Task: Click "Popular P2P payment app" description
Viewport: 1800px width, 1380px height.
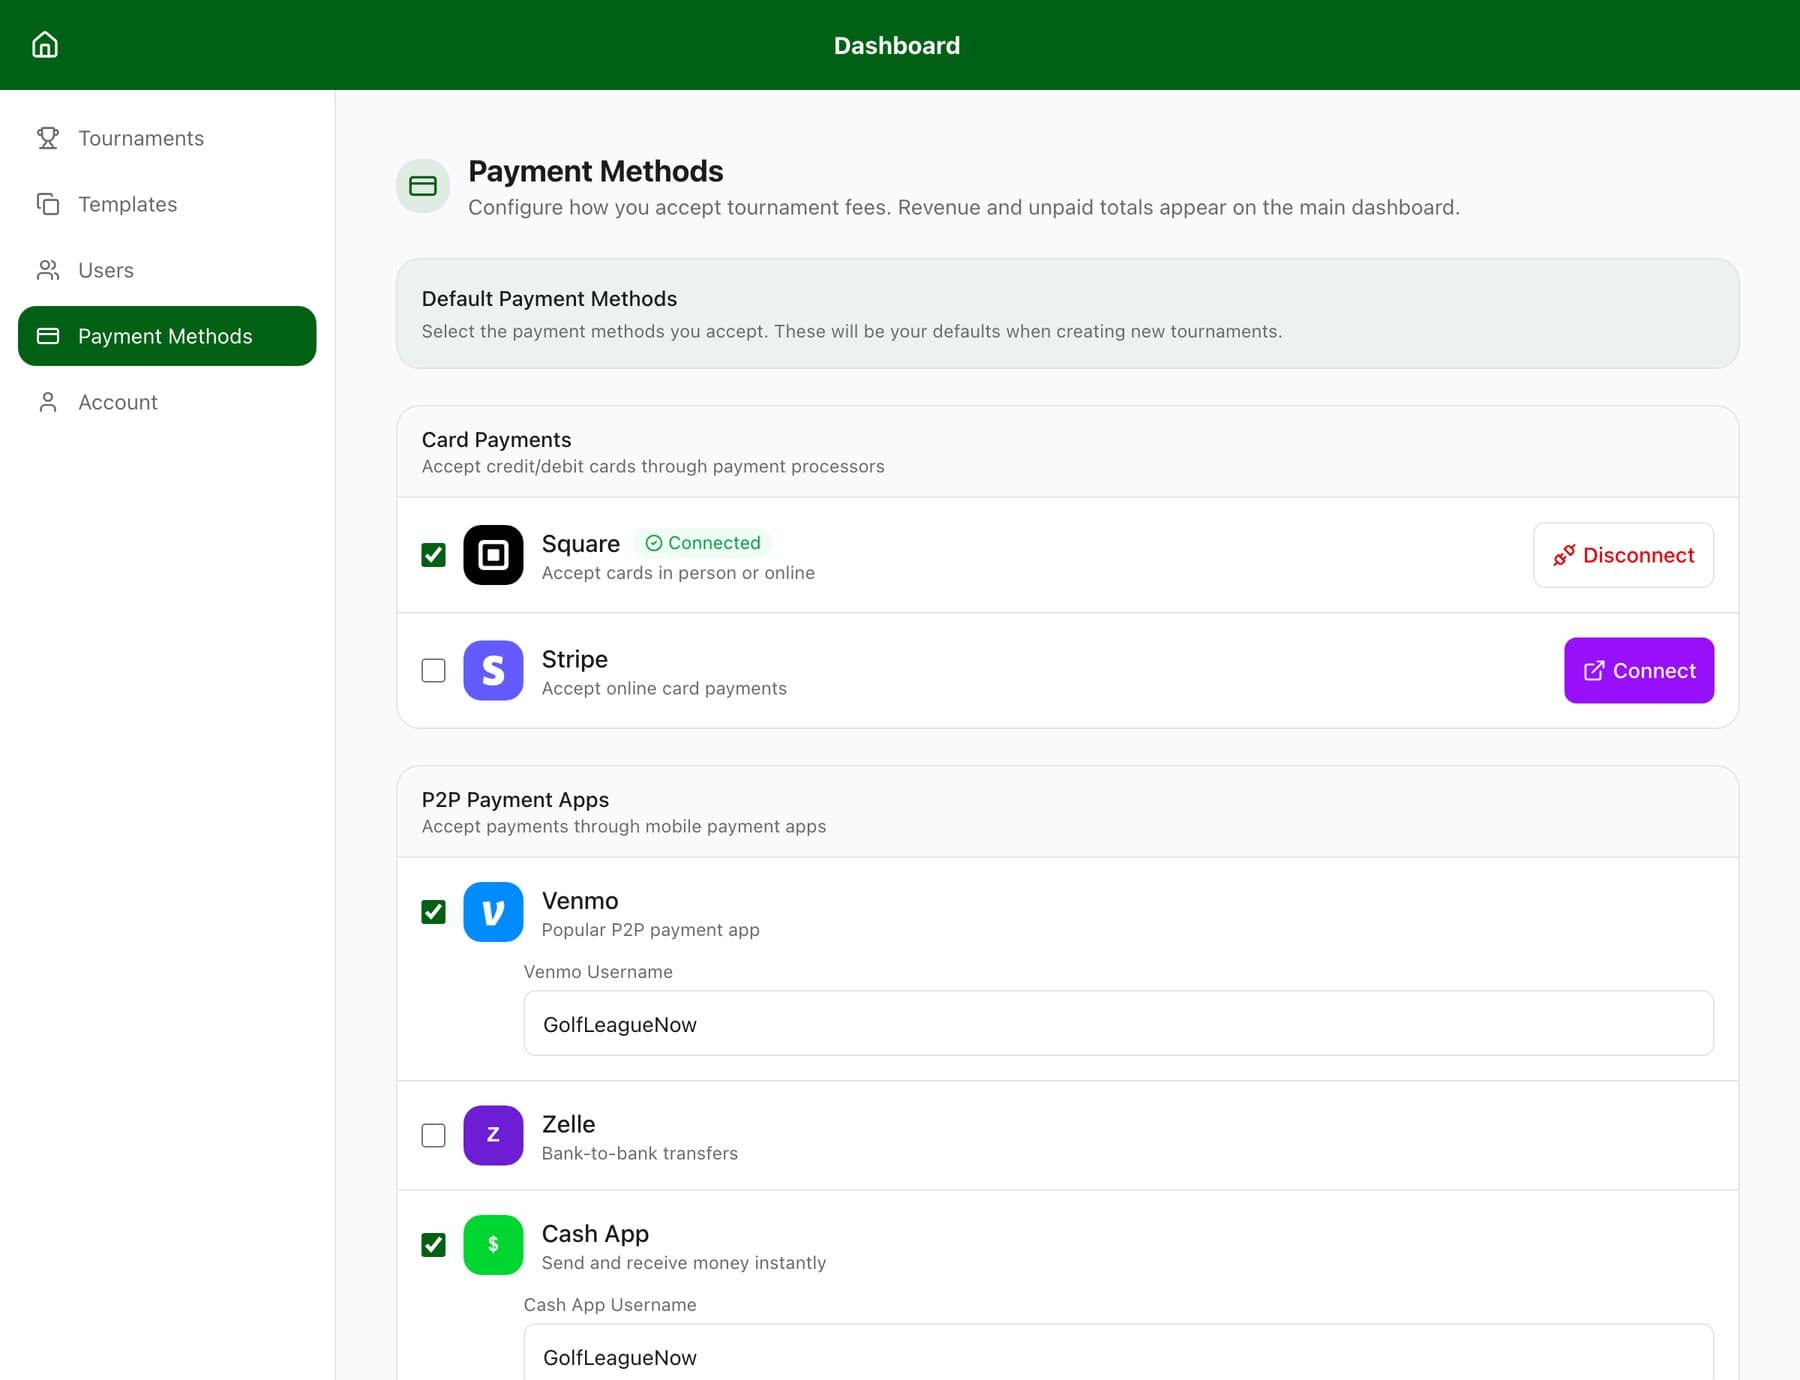Action: pos(651,930)
